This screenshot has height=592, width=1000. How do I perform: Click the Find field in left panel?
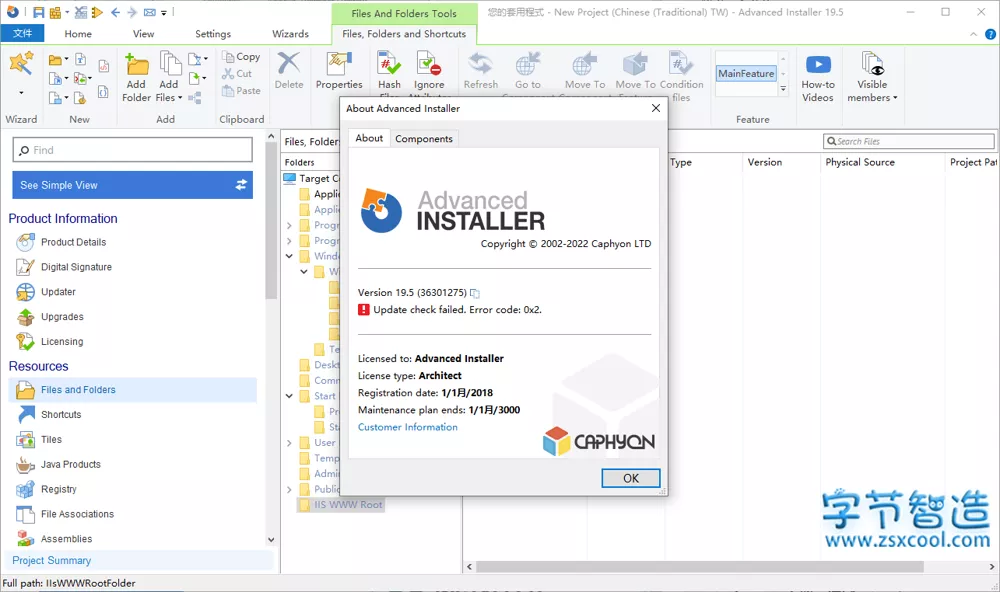coord(133,151)
